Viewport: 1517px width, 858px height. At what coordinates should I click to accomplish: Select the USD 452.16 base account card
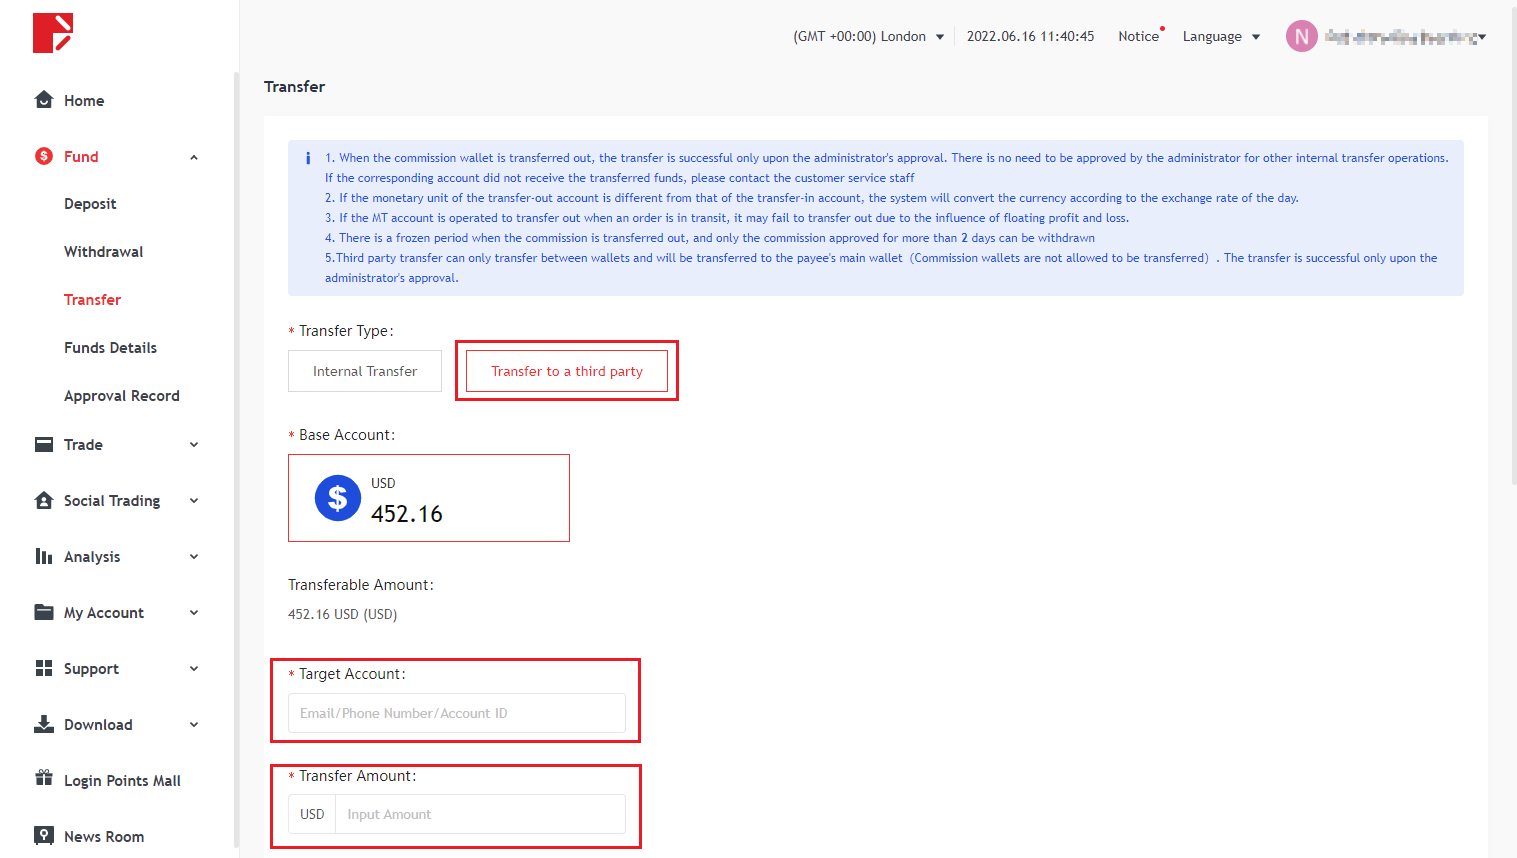click(429, 498)
